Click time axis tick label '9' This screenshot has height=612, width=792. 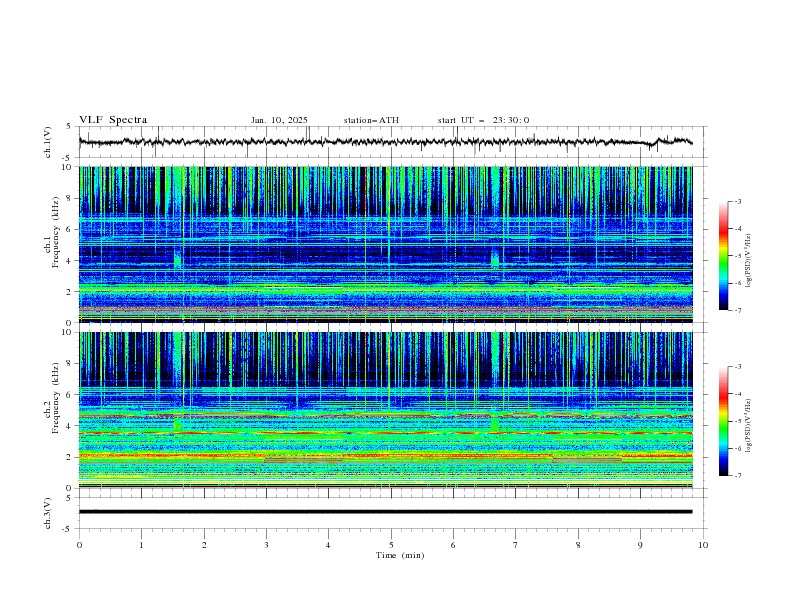[x=640, y=545]
